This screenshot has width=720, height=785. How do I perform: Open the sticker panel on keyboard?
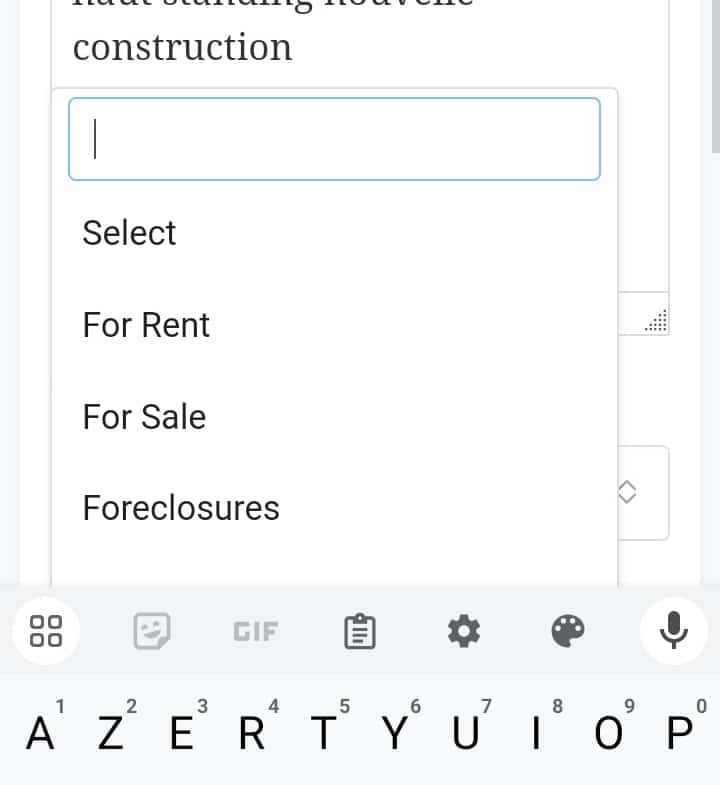point(152,631)
